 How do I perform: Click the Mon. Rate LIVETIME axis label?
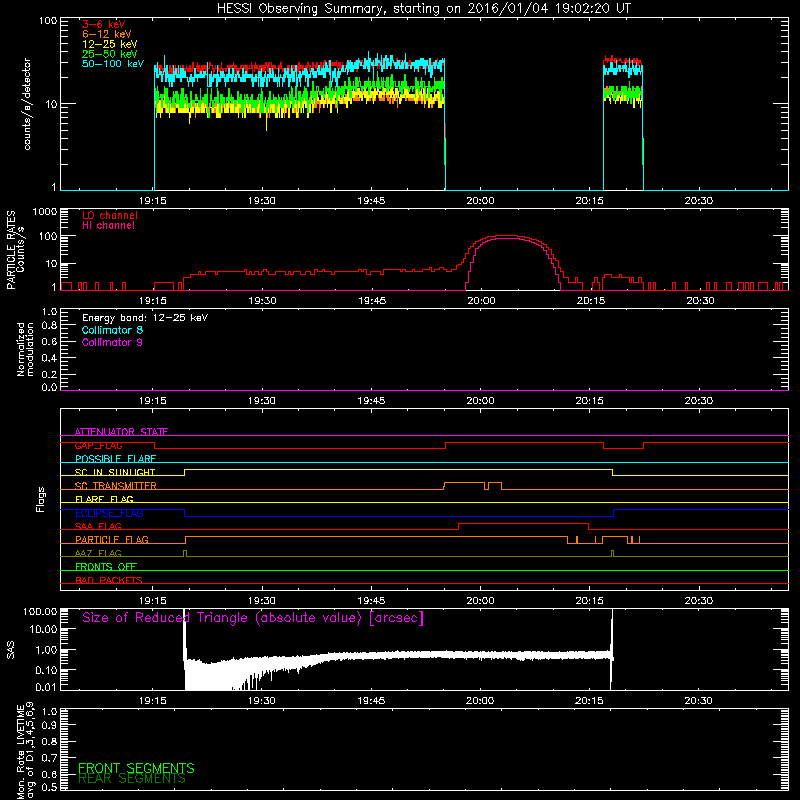click(26, 750)
